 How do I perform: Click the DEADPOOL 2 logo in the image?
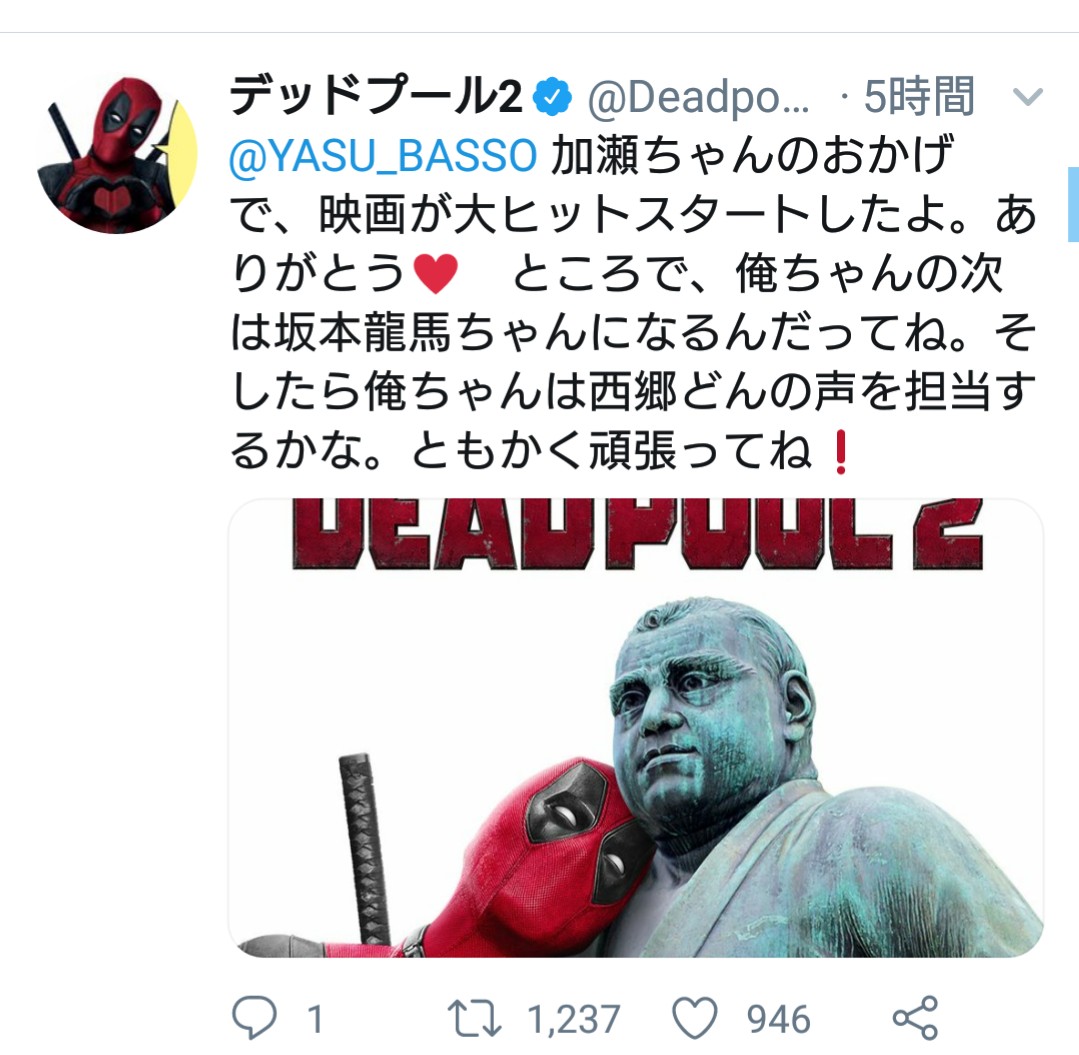coord(637,534)
